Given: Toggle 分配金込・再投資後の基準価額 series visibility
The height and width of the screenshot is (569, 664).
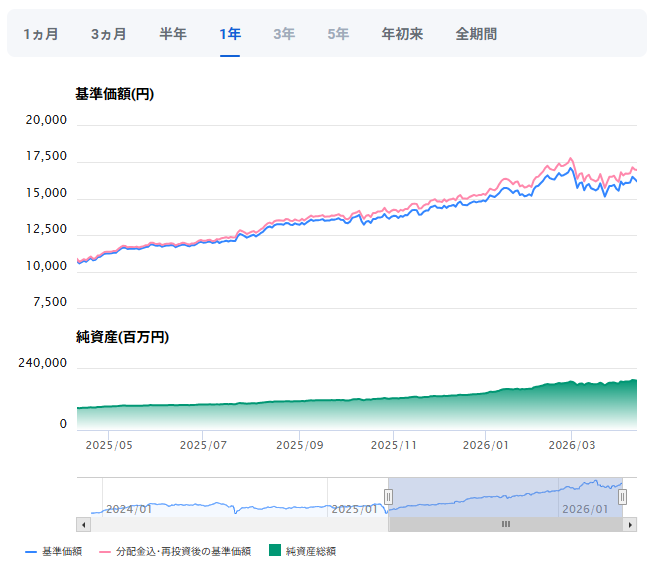Looking at the screenshot, I should (182, 551).
